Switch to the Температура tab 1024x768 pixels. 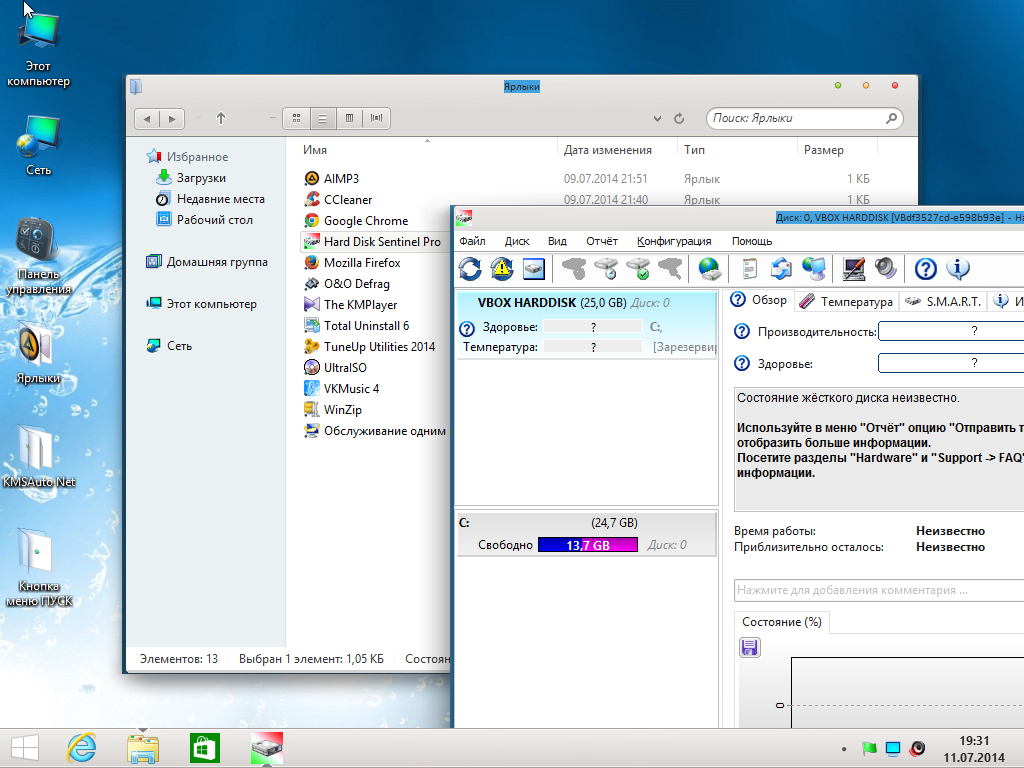coord(846,301)
